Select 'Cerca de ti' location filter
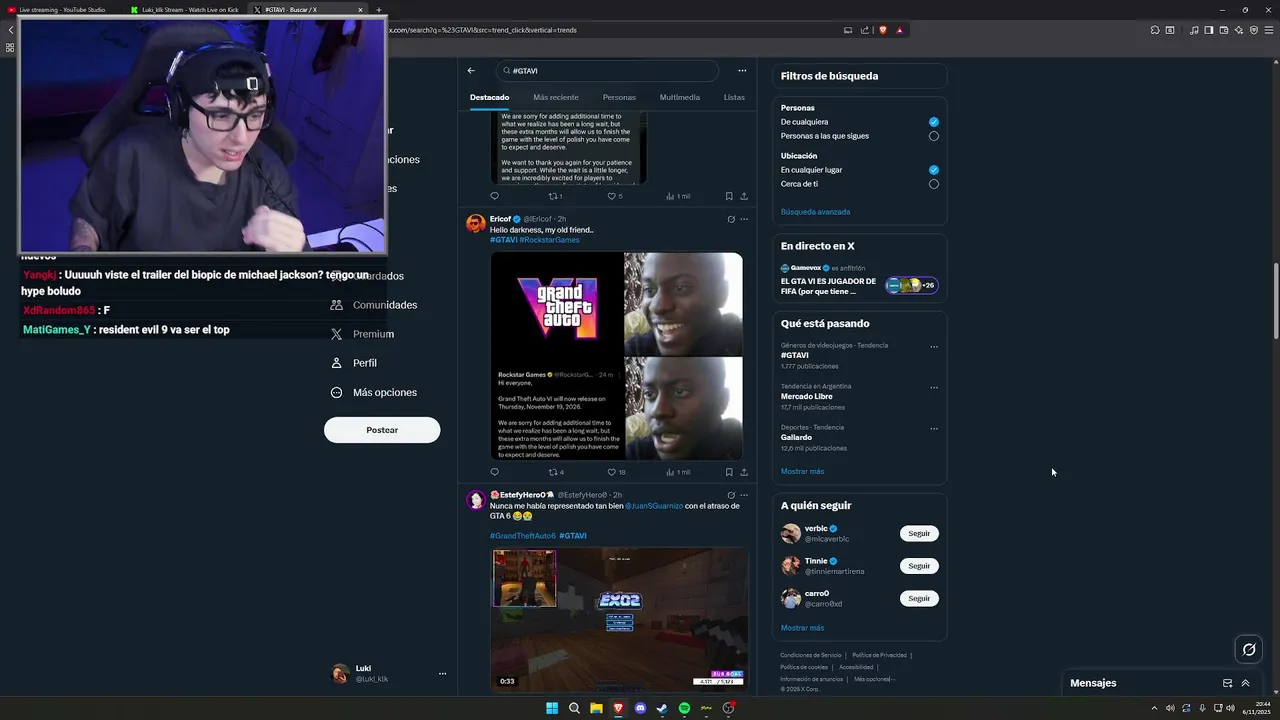This screenshot has width=1280, height=720. [934, 184]
